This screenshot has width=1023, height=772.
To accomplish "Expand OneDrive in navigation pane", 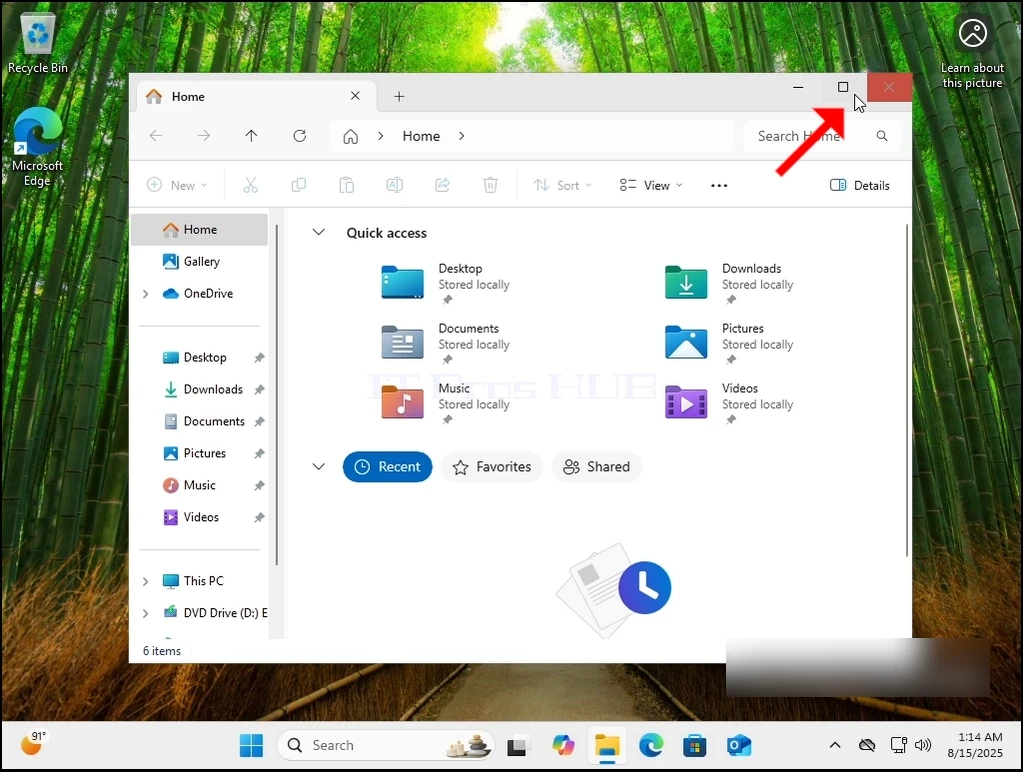I will click(145, 294).
